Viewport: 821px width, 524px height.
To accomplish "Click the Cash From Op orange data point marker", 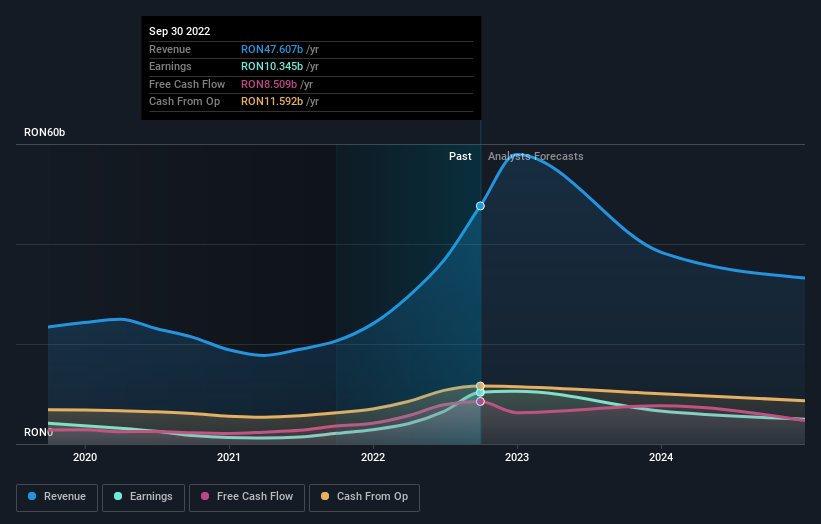I will pyautogui.click(x=480, y=386).
